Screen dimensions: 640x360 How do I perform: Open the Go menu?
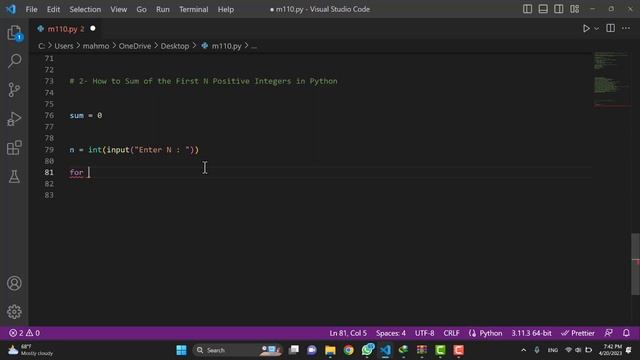click(x=141, y=9)
